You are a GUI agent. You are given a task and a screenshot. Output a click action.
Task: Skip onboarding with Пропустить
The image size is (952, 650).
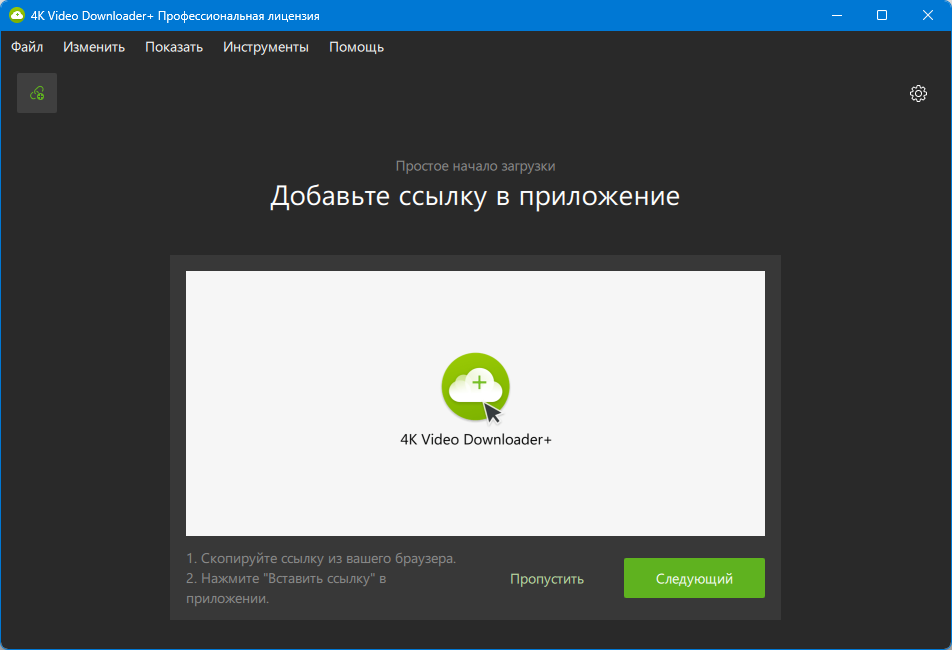546,578
